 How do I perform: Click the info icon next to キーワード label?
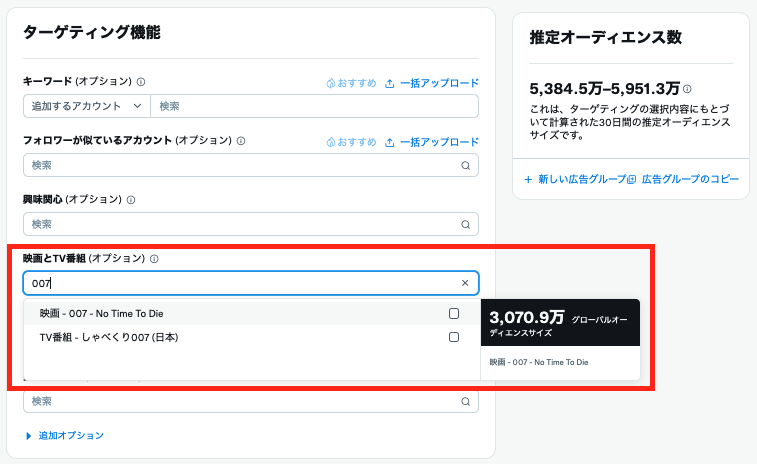click(x=141, y=83)
